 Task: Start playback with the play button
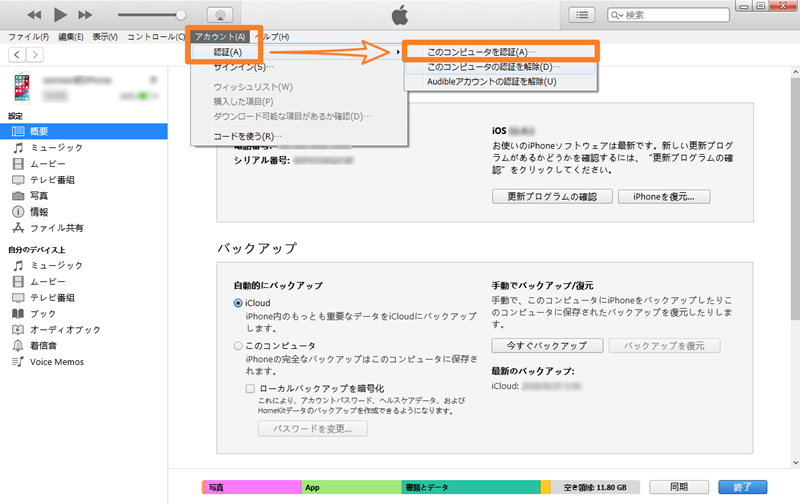[60, 15]
